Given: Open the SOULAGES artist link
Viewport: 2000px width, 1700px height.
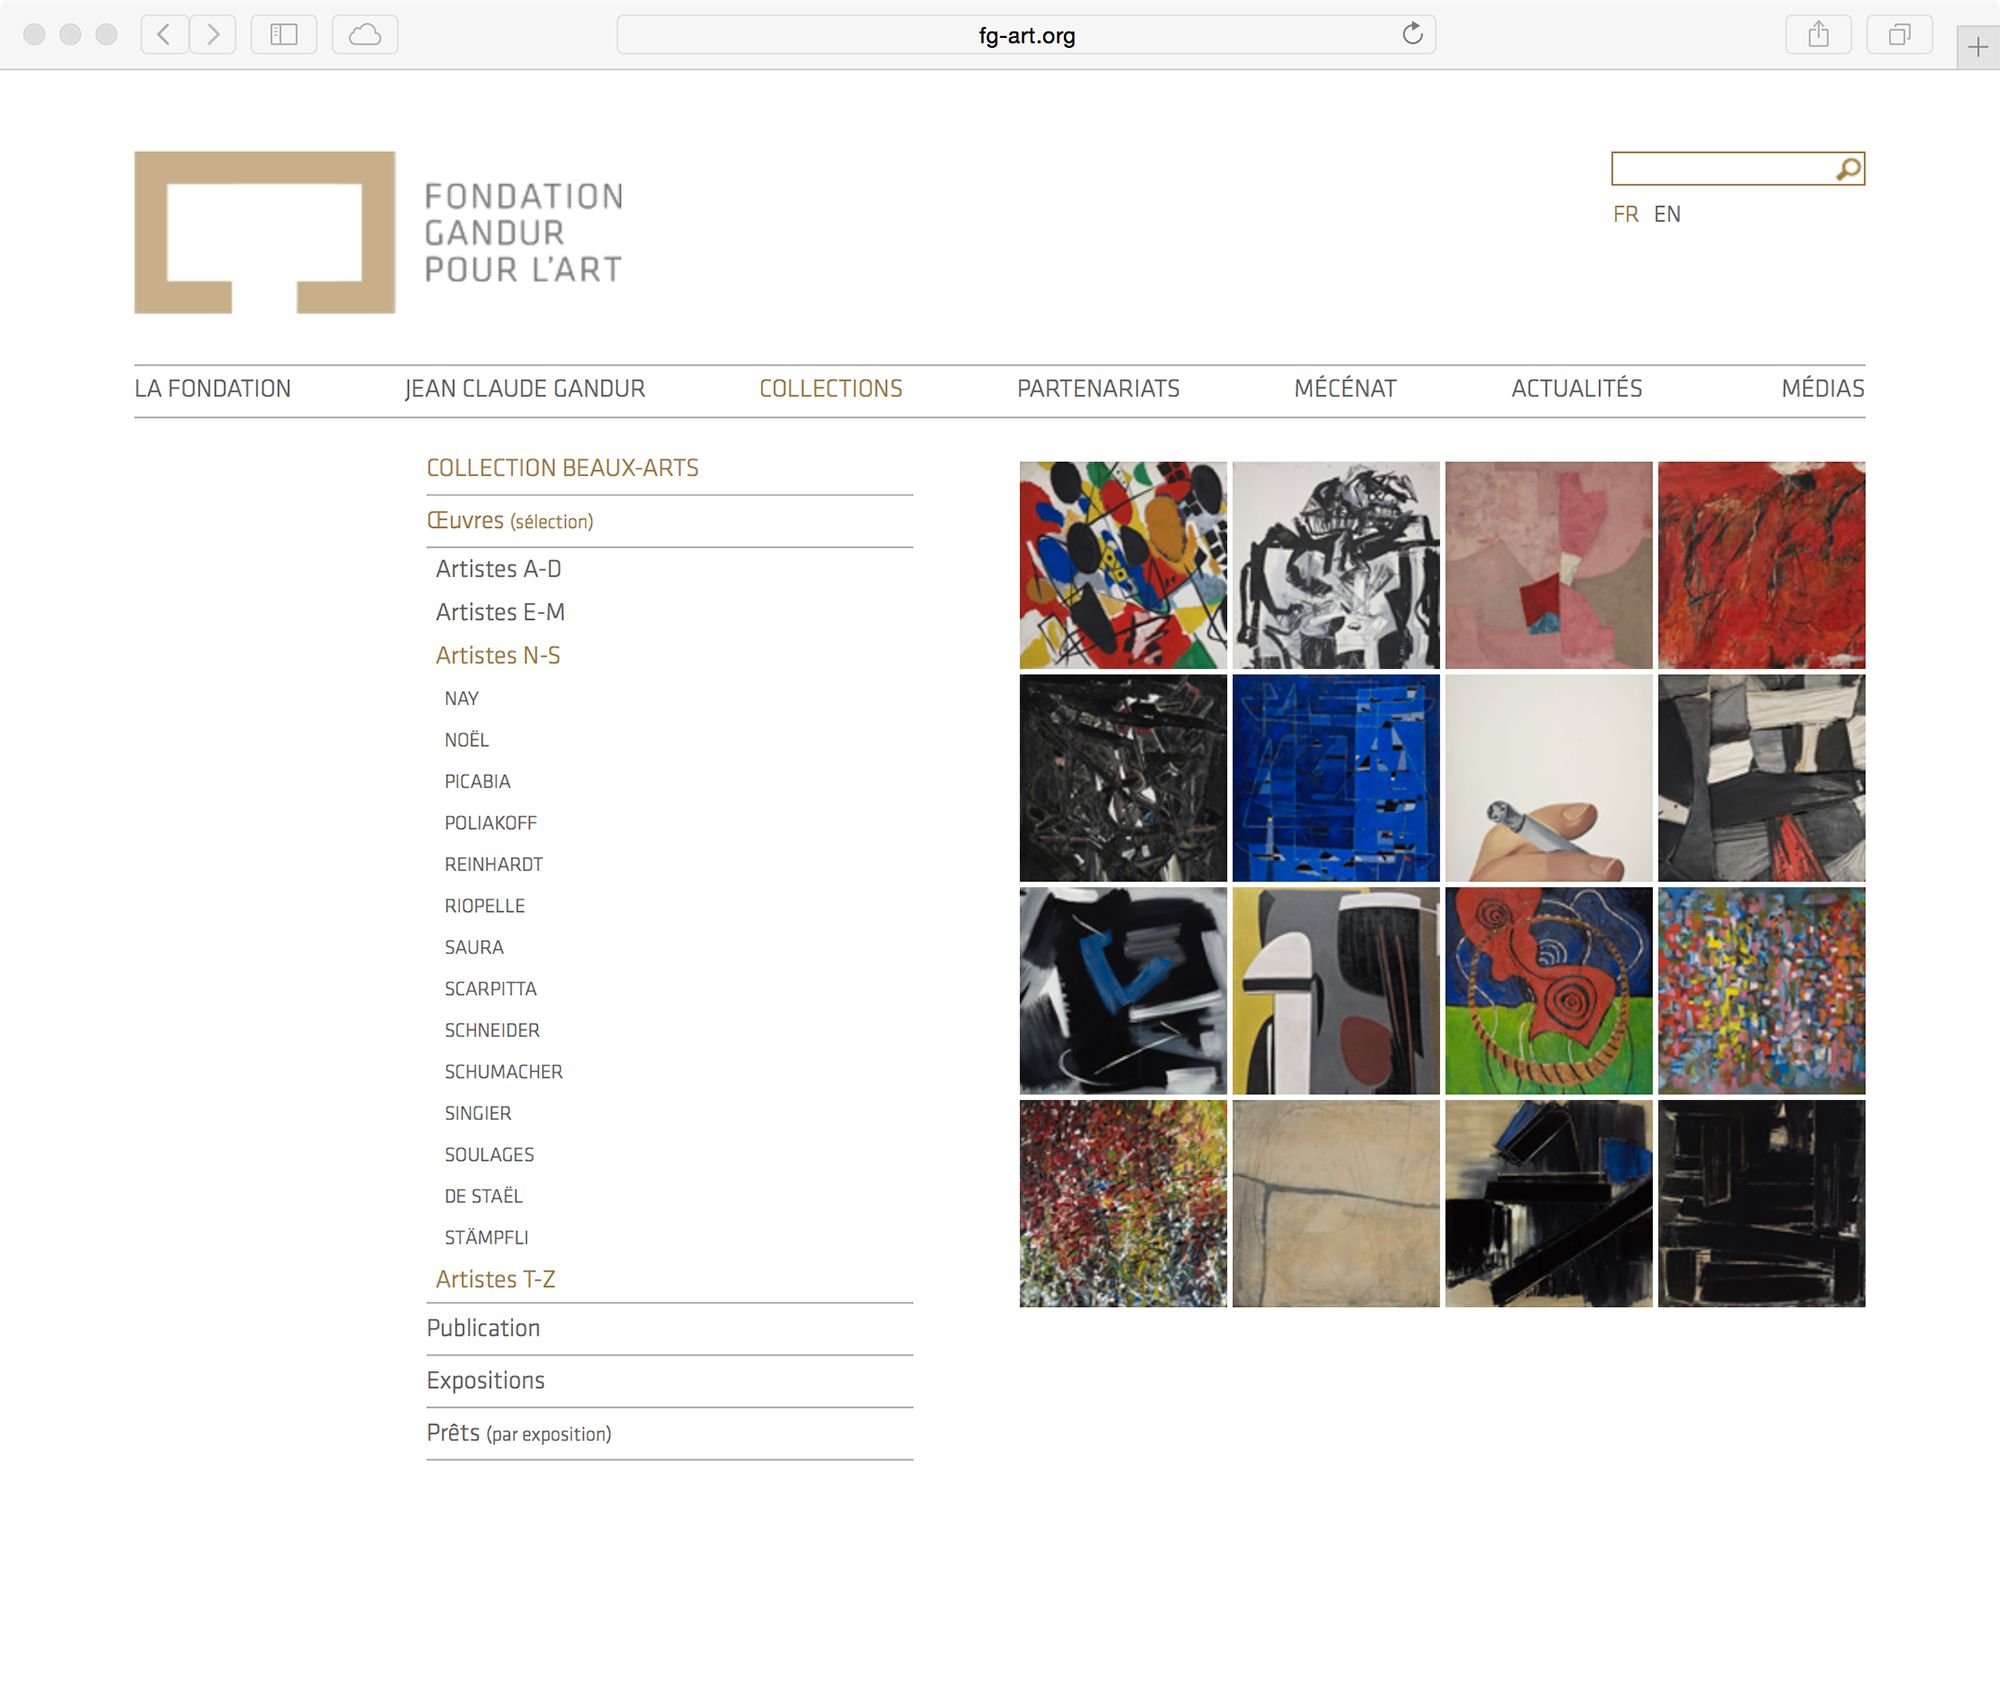Looking at the screenshot, I should pos(489,1155).
